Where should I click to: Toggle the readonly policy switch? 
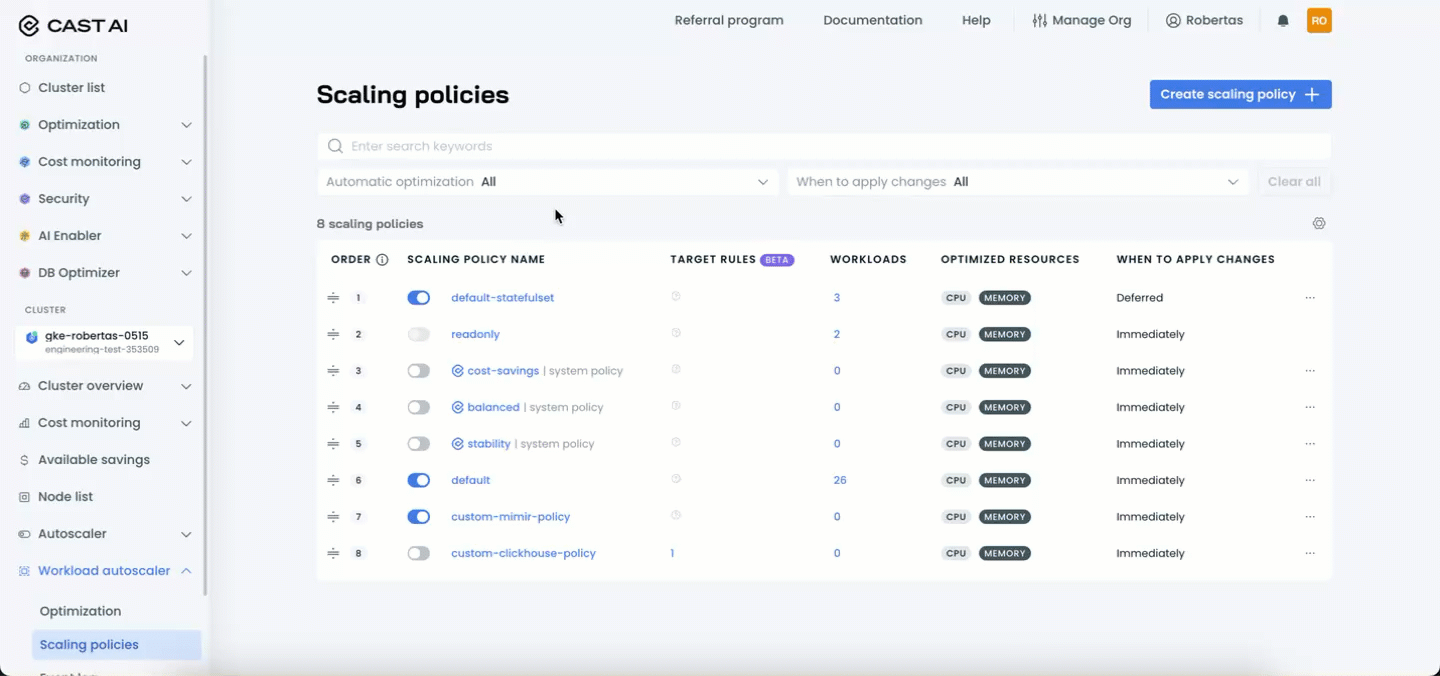click(418, 334)
